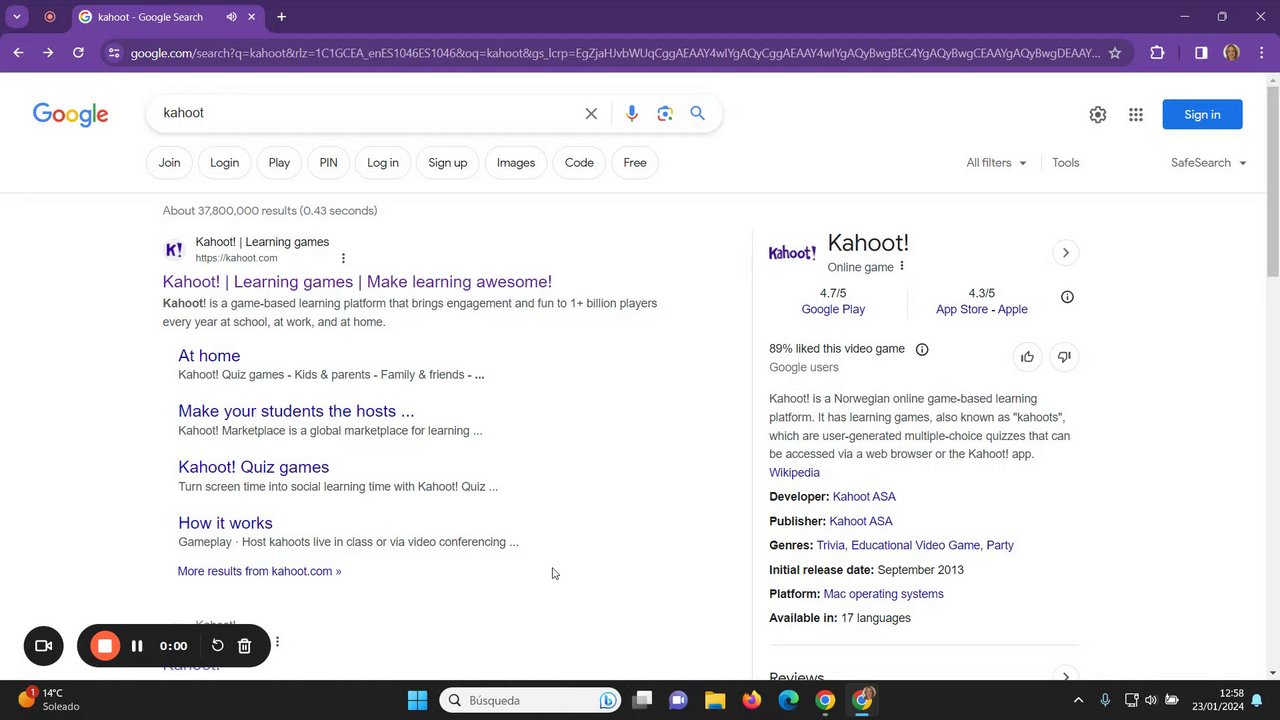Viewport: 1280px width, 720px height.
Task: Open the How it works sitelink
Action: click(x=225, y=523)
